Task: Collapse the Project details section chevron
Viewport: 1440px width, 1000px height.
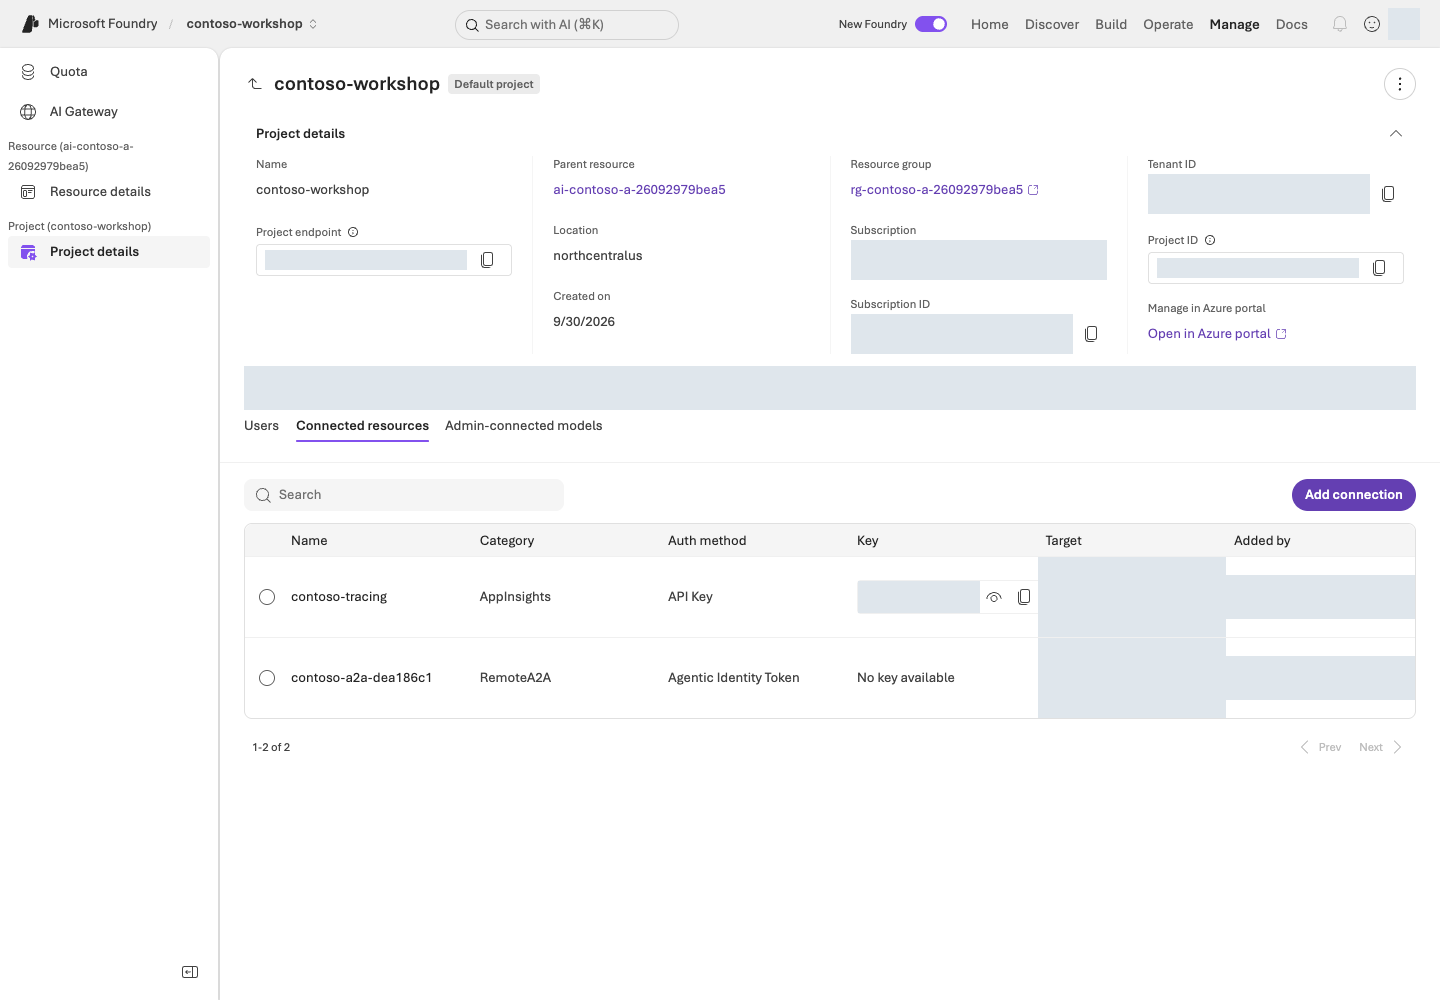Action: tap(1396, 133)
